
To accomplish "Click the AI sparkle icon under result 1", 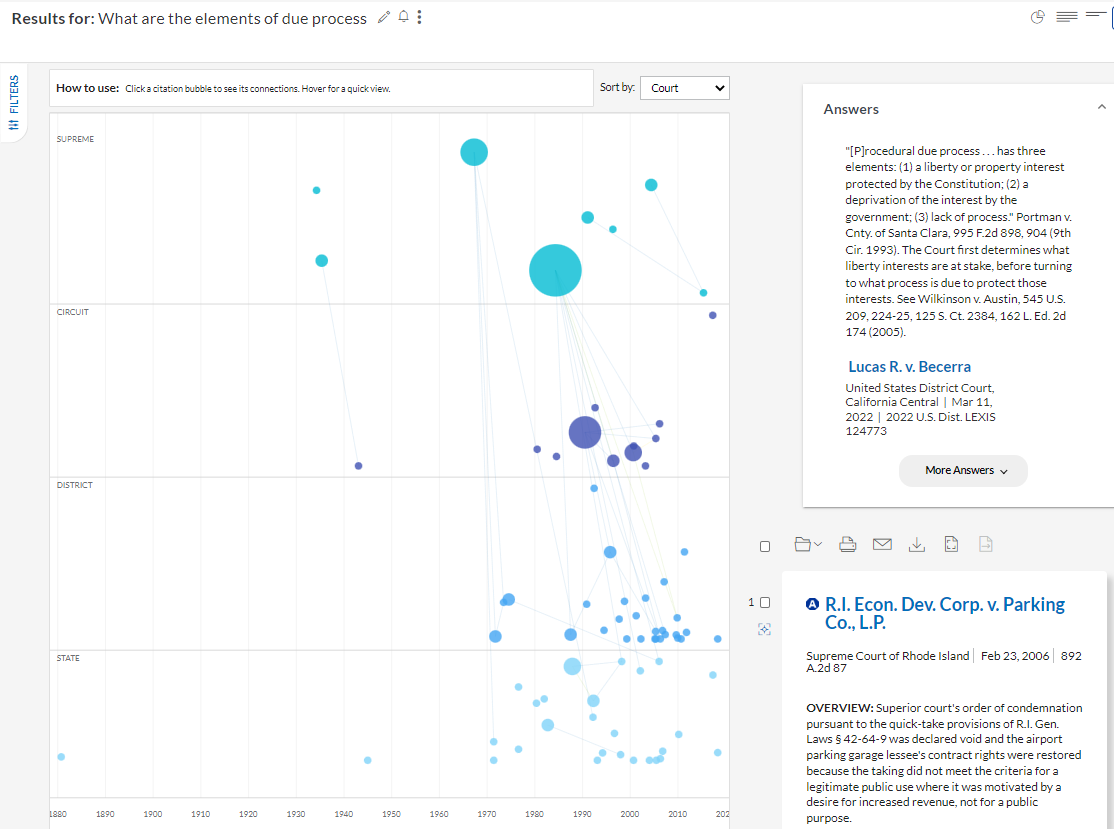I will (765, 630).
